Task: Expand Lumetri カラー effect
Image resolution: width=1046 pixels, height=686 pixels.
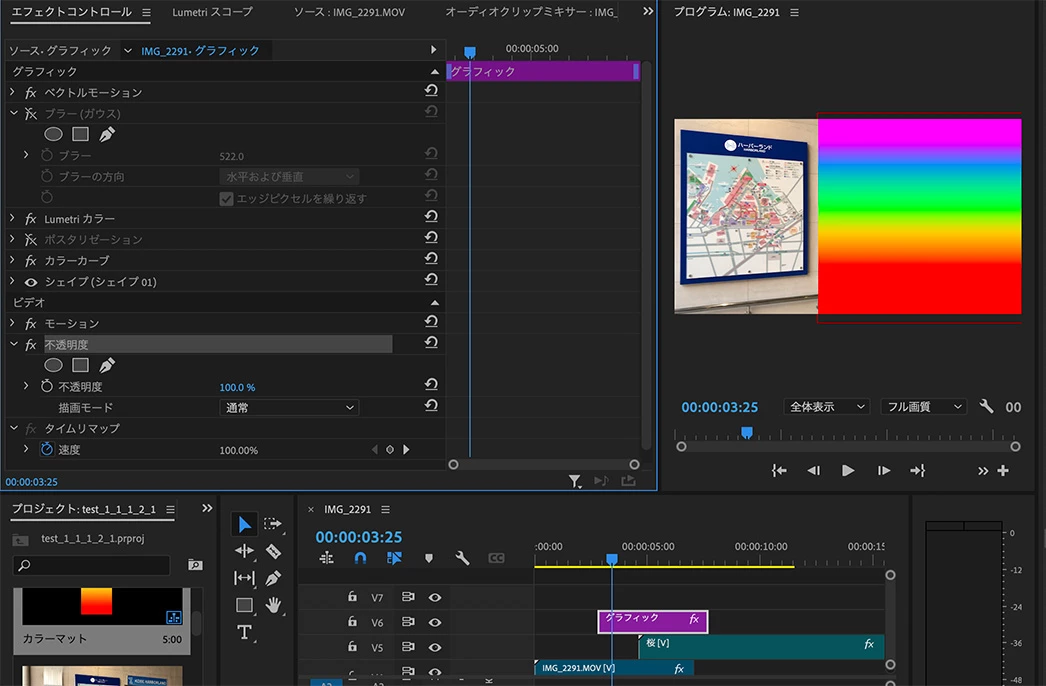Action: tap(12, 218)
